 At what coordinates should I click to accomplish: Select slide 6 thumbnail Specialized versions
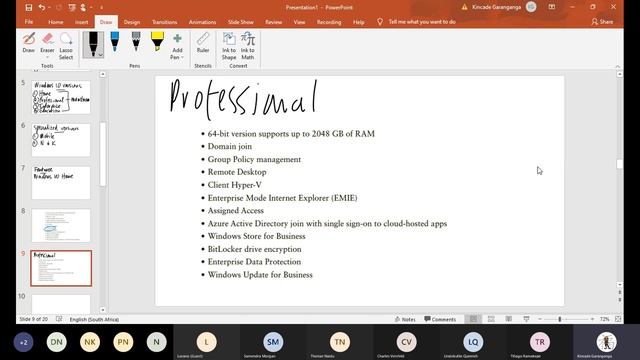61,140
